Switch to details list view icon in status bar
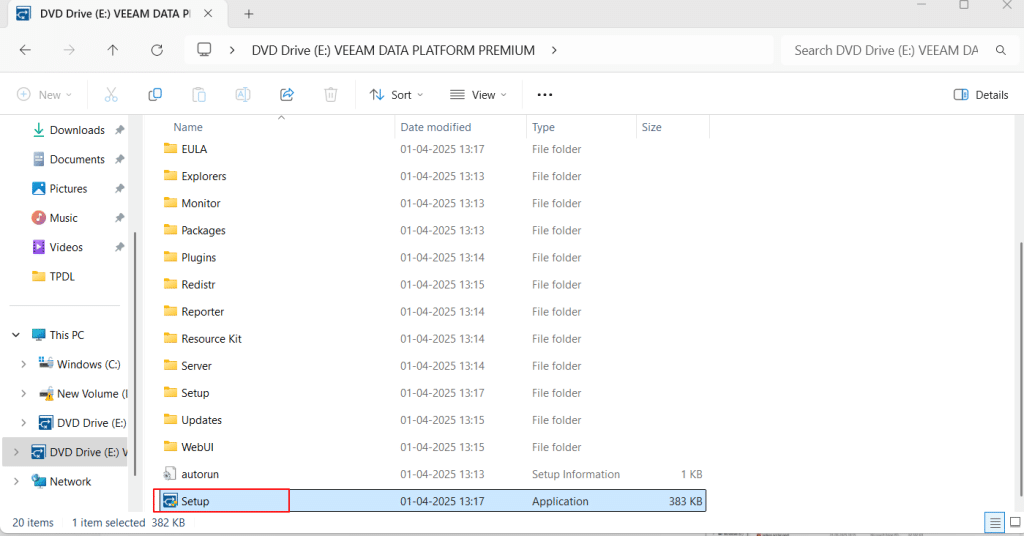Viewport: 1024px width, 536px height. 995,522
